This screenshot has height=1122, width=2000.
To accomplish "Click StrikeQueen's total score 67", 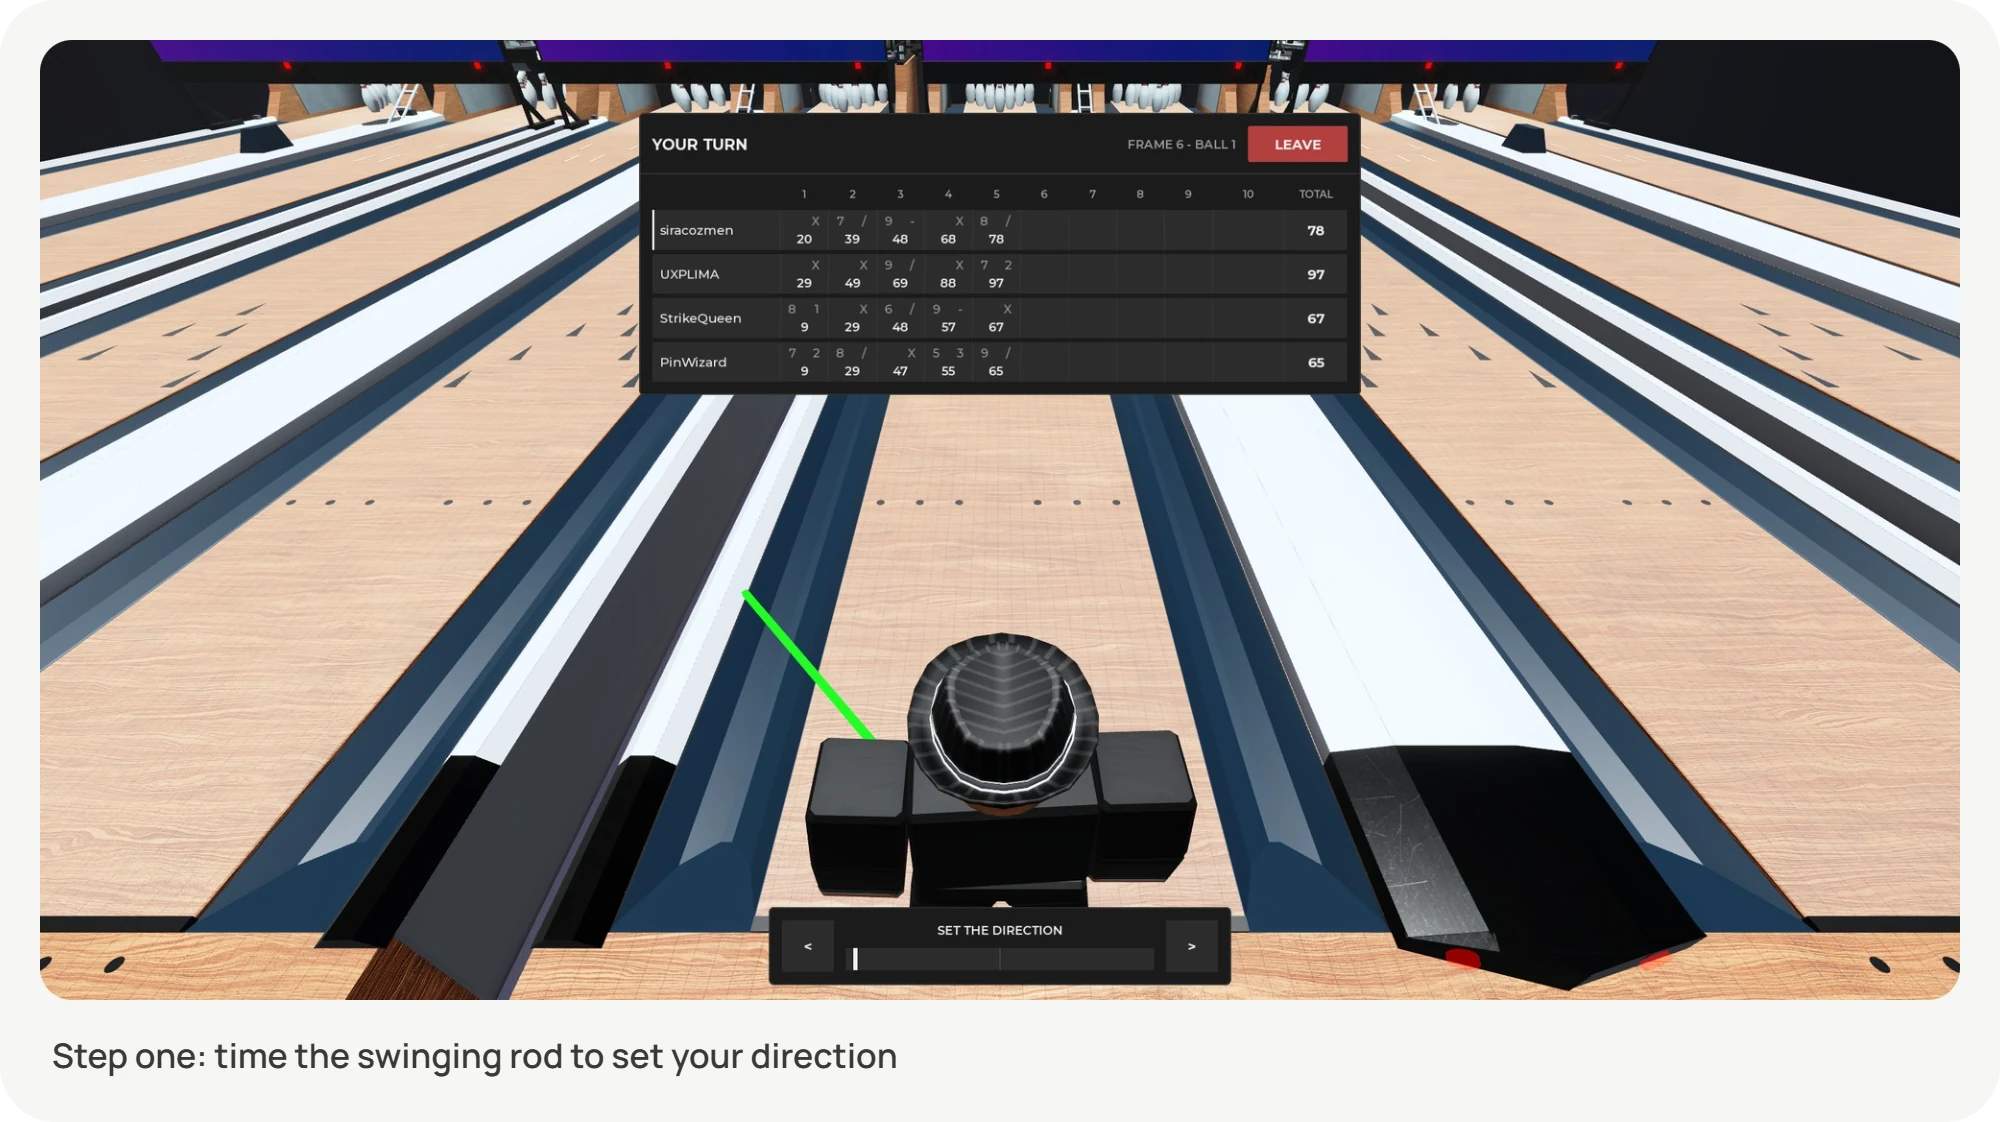I will (x=1315, y=318).
